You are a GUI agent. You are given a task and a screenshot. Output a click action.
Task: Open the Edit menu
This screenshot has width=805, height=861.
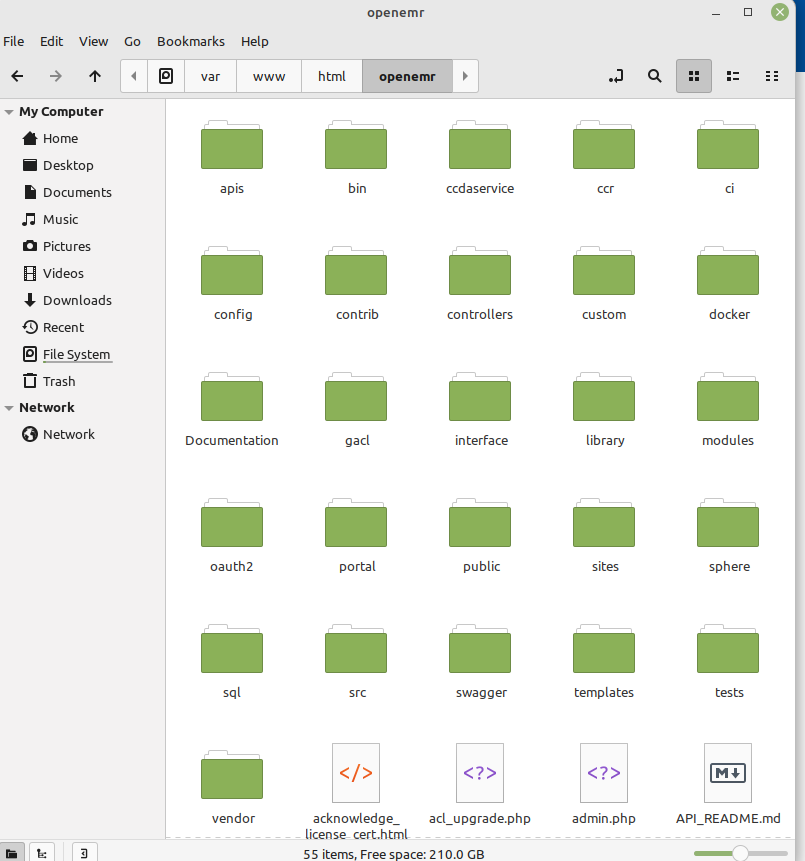coord(52,42)
